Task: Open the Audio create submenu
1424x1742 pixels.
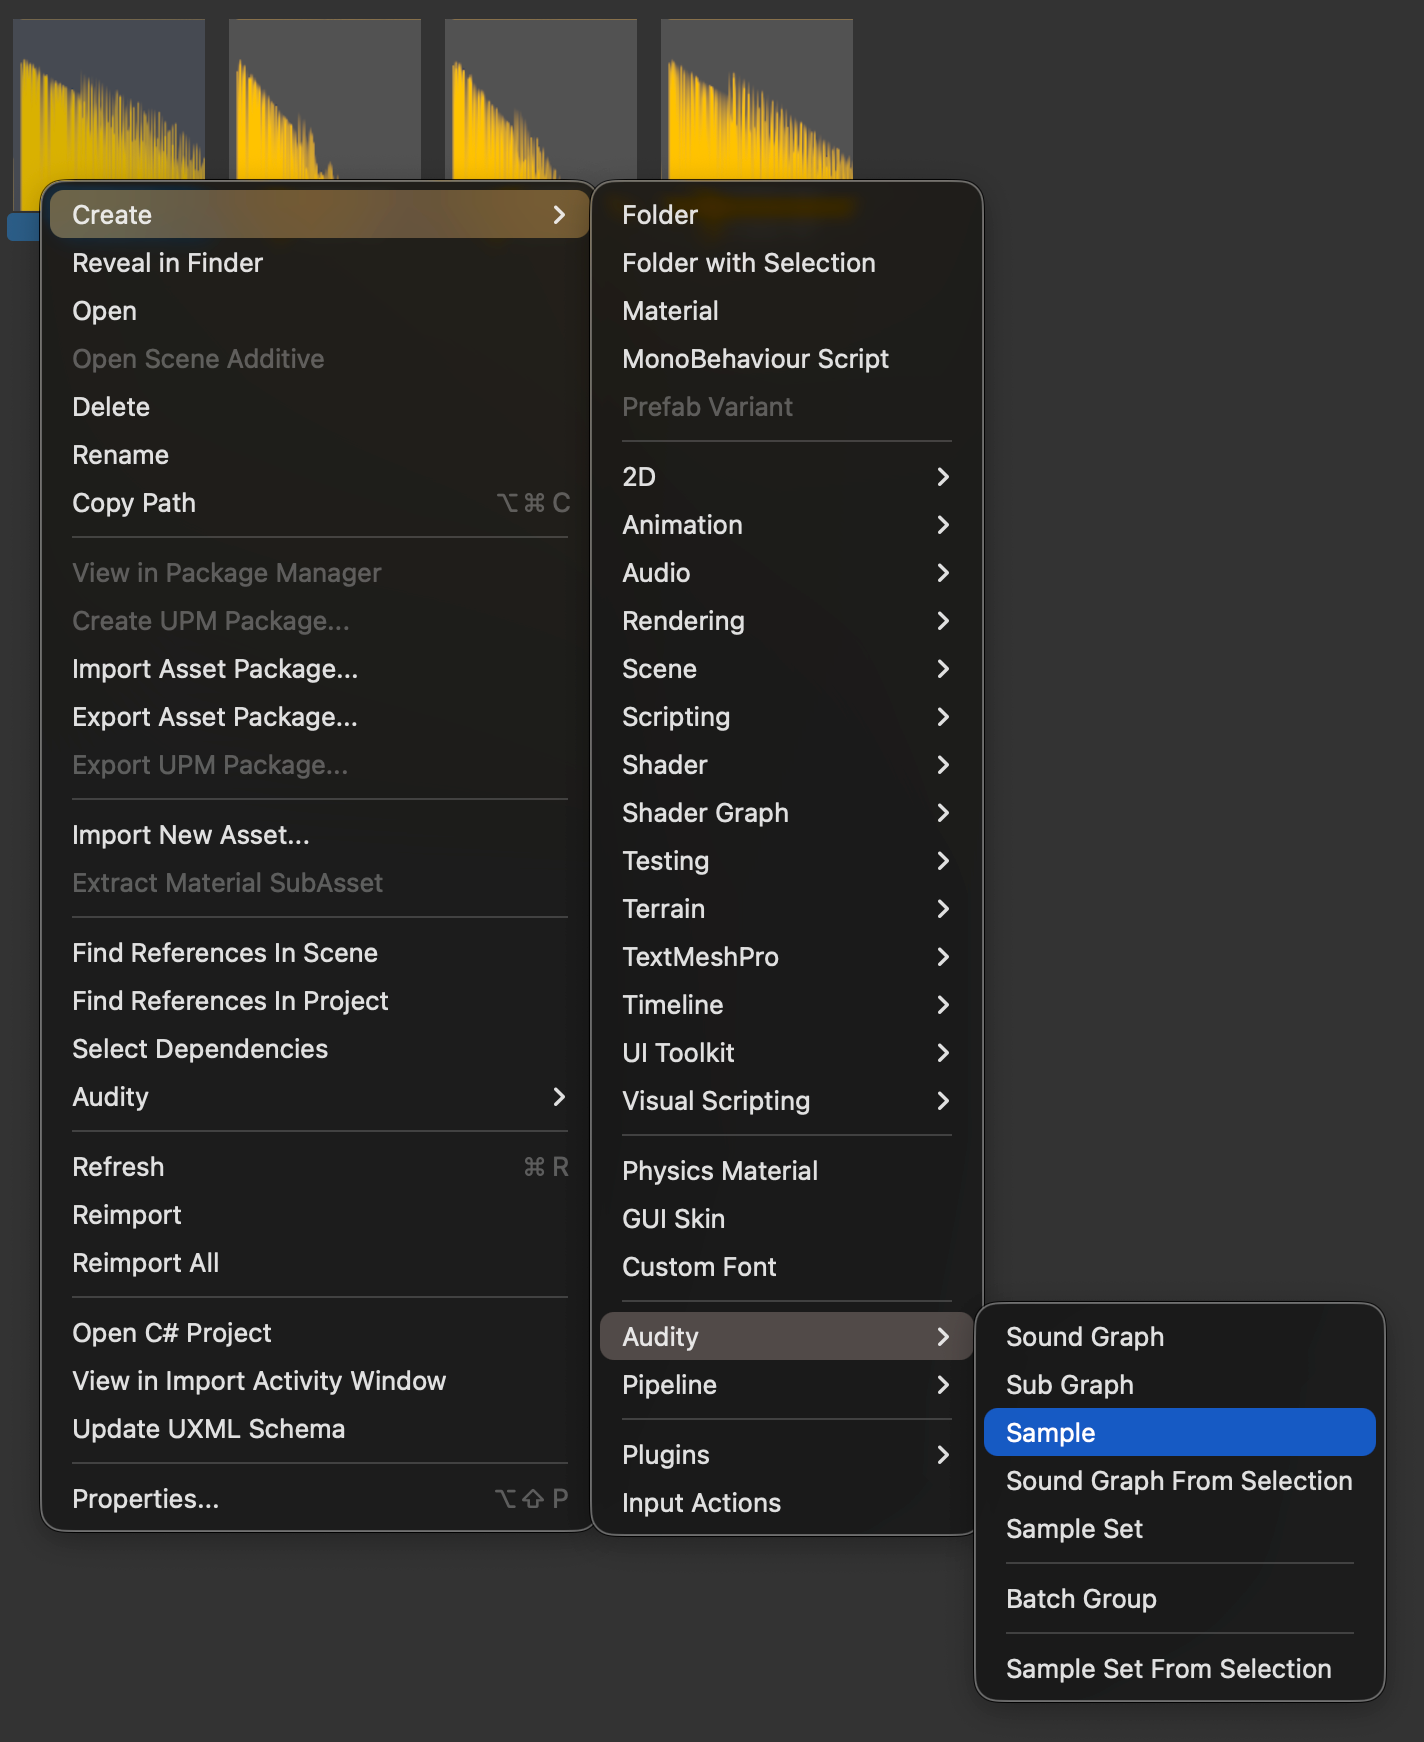Action: pos(786,572)
